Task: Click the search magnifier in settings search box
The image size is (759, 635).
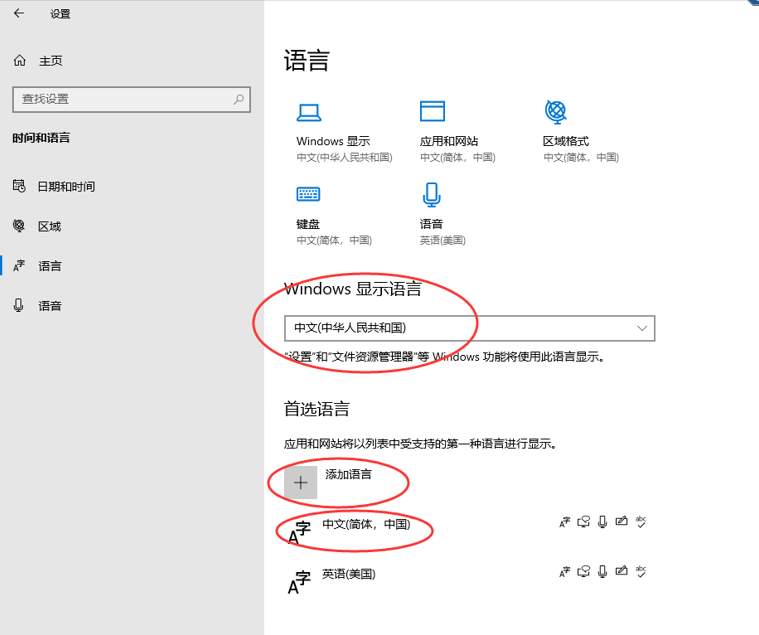Action: (x=239, y=99)
